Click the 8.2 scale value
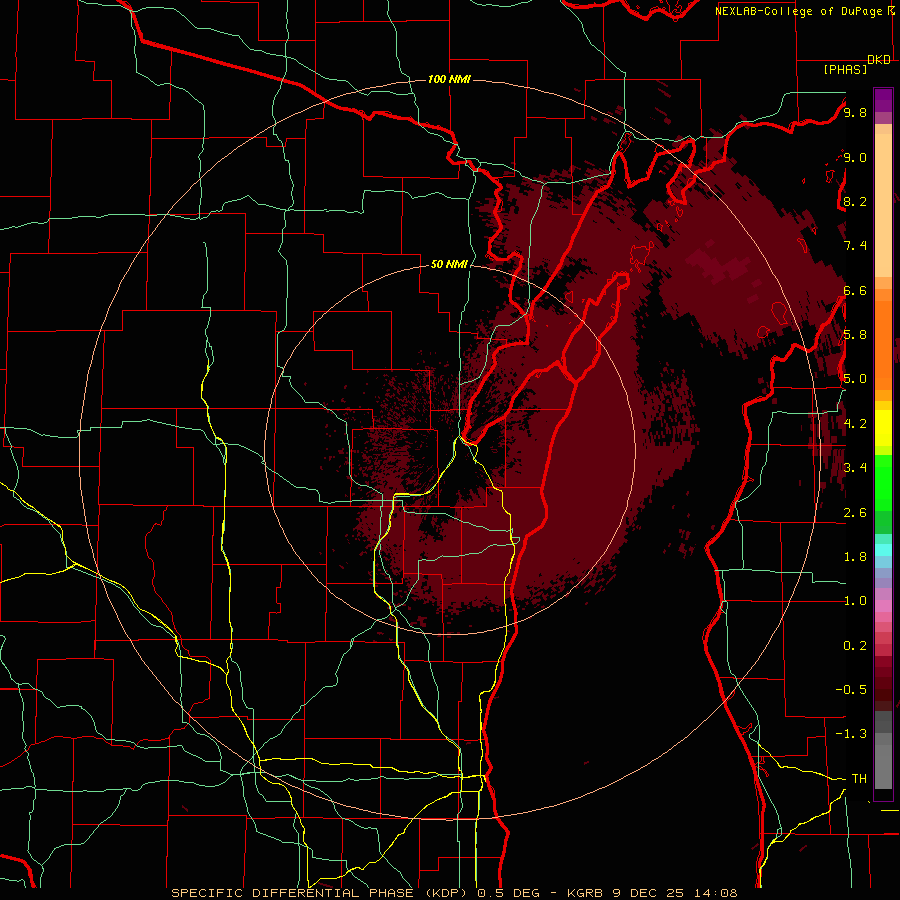Screen dimensions: 900x900 pyautogui.click(x=855, y=201)
